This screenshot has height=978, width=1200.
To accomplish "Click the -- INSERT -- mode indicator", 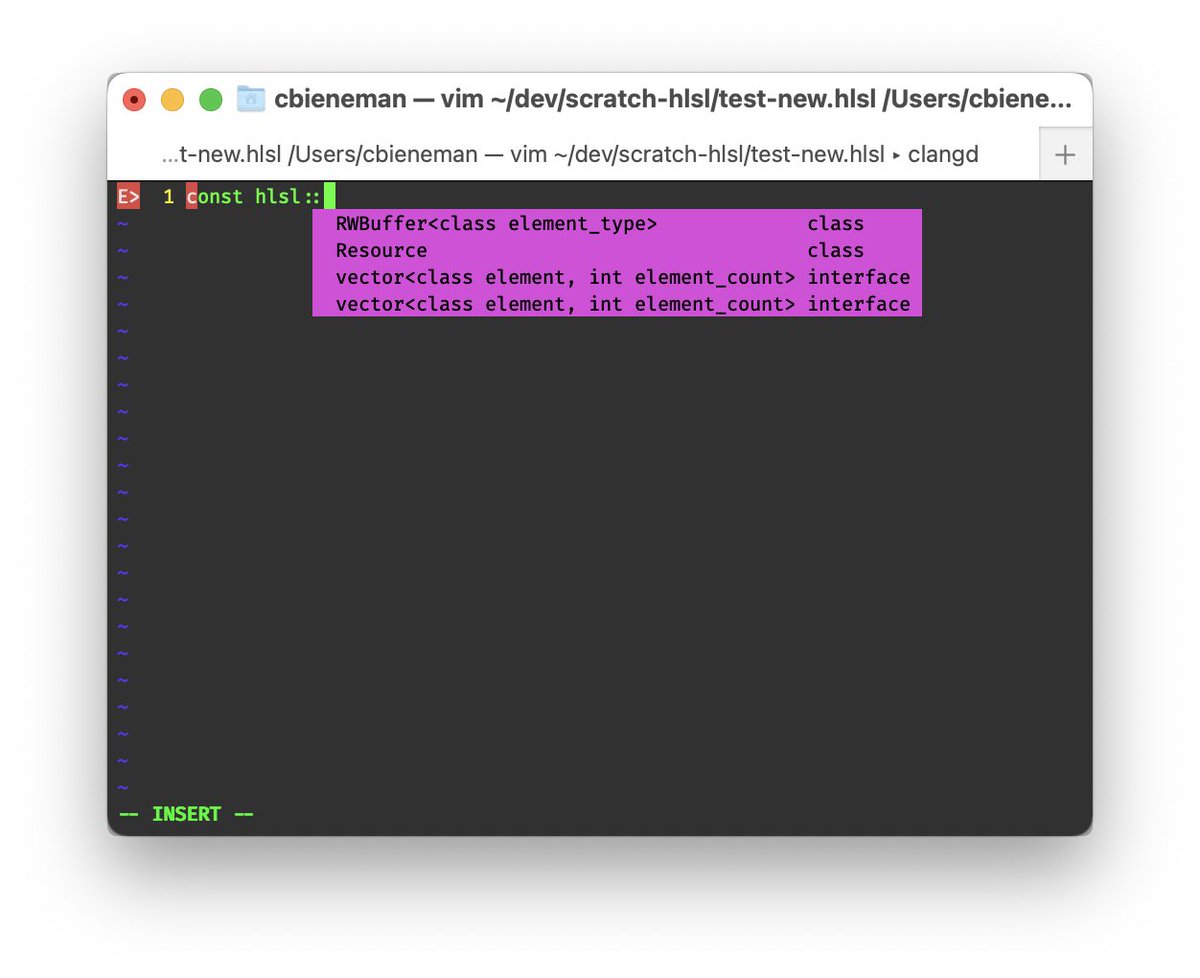I will (x=186, y=814).
